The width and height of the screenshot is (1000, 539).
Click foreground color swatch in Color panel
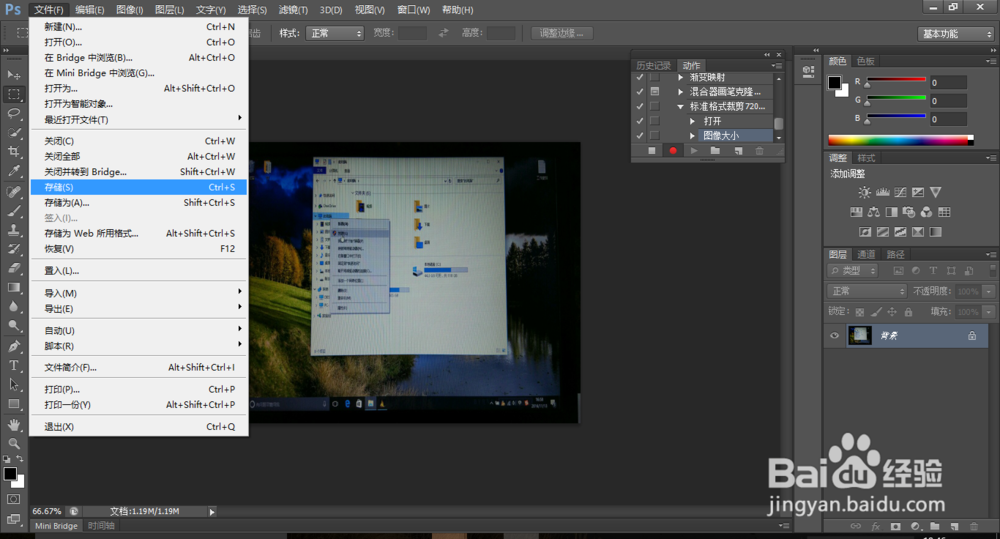pos(834,82)
